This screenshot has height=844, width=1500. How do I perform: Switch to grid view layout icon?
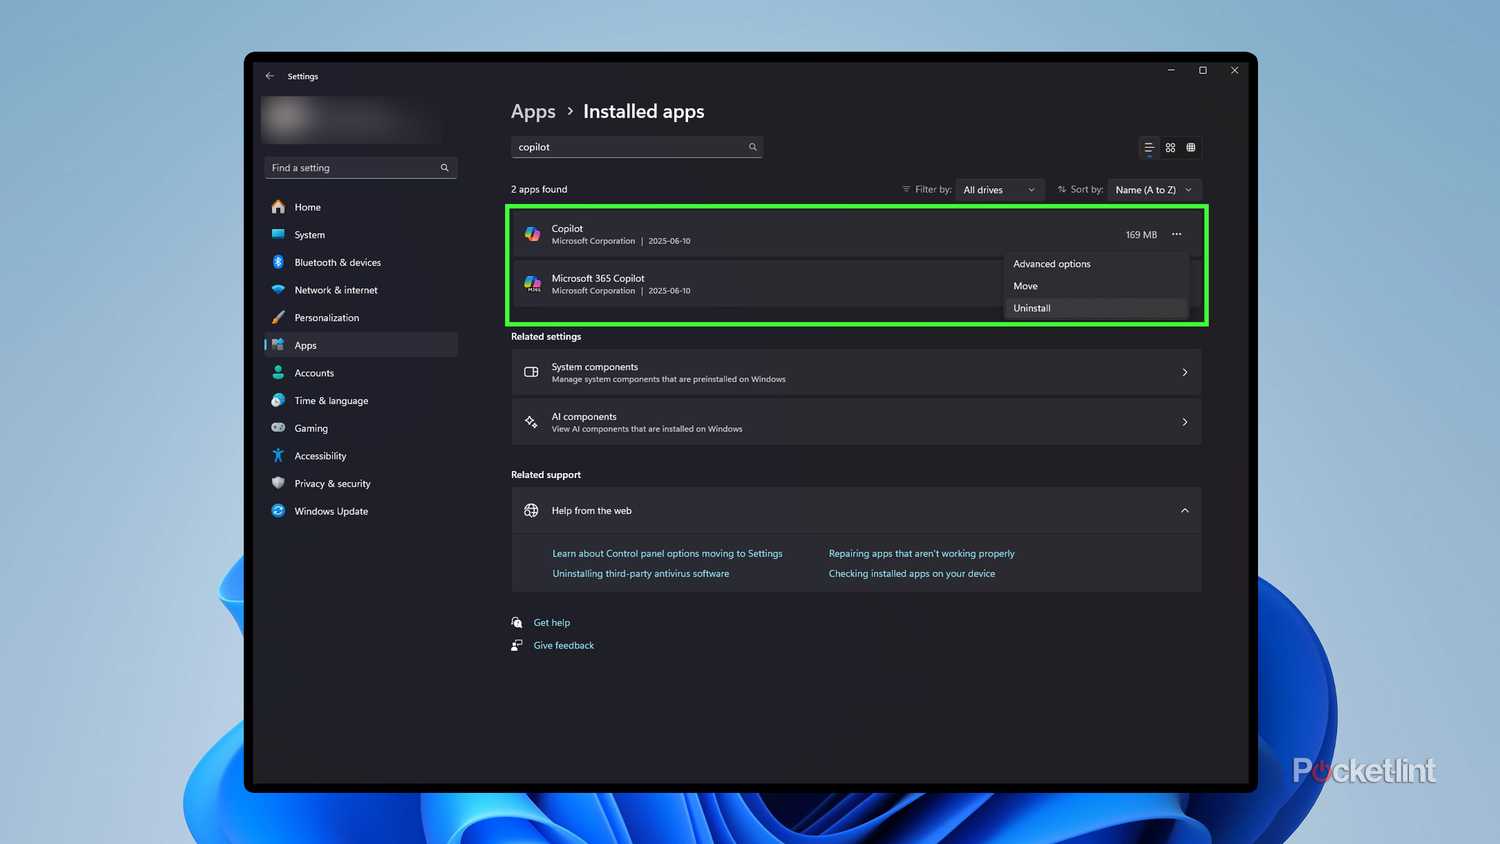(1170, 147)
